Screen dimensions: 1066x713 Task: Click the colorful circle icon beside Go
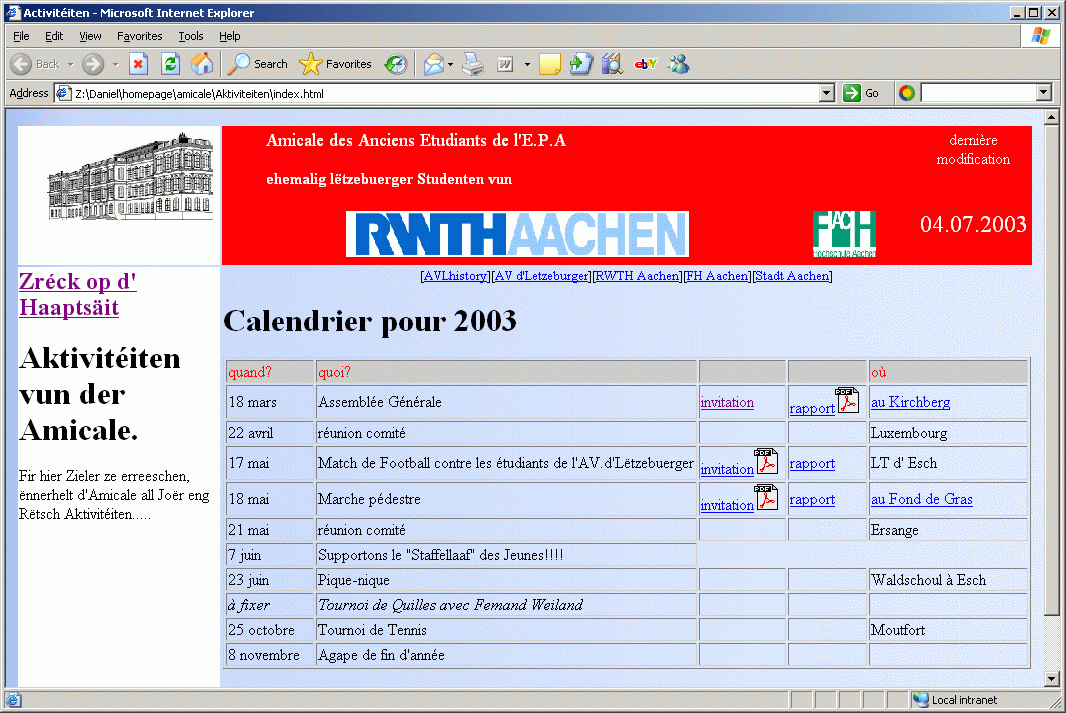point(906,93)
